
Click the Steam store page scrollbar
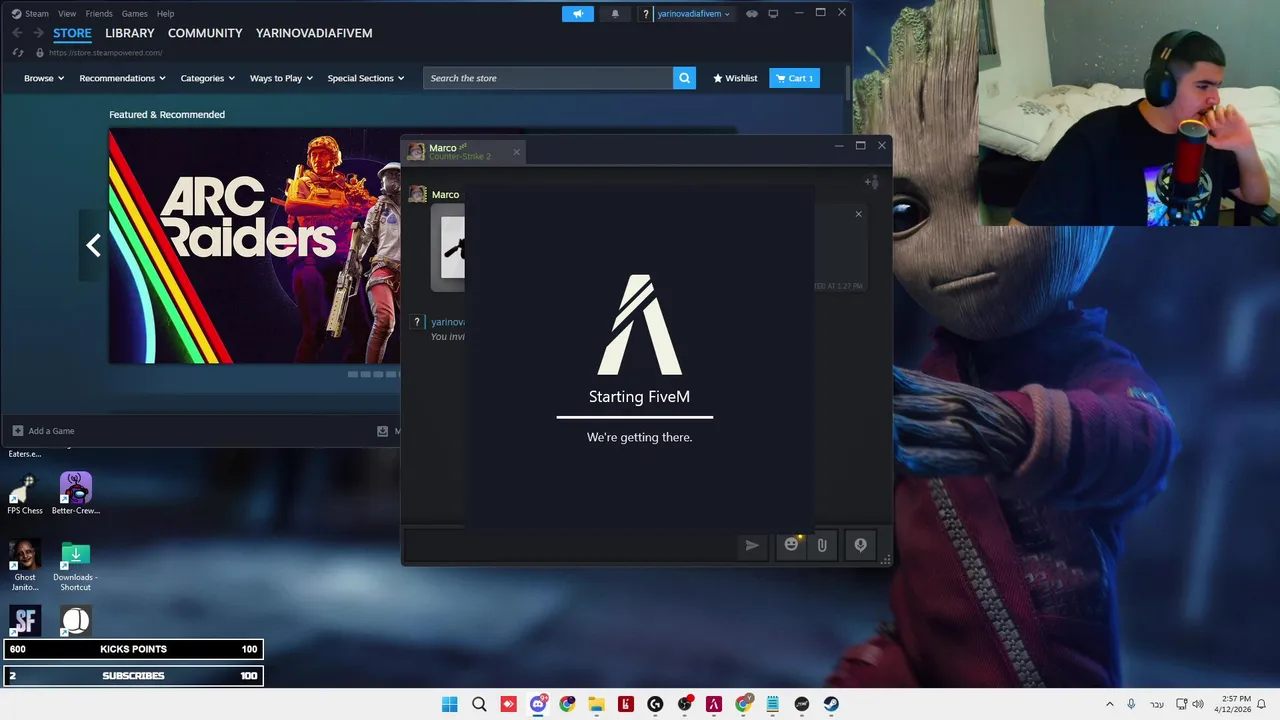click(x=848, y=82)
